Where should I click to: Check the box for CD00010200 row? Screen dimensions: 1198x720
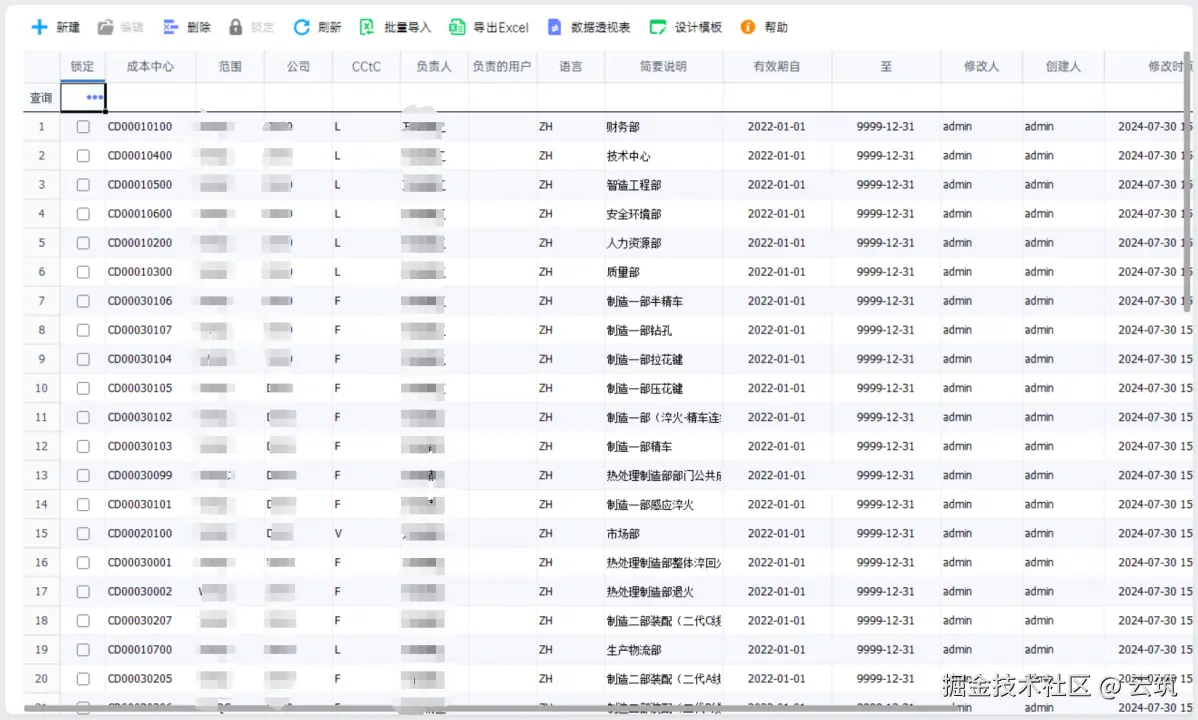click(83, 243)
